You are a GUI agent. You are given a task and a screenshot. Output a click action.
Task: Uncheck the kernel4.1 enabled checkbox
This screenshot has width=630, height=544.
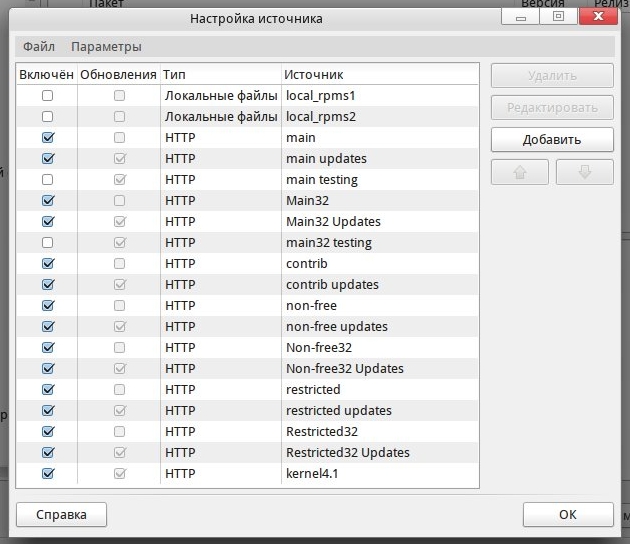(x=47, y=474)
